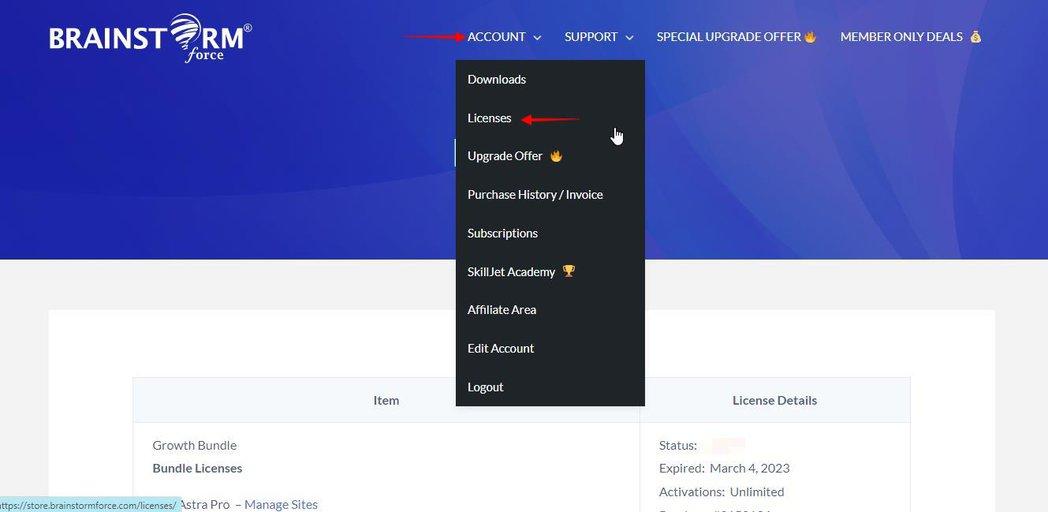Click the money bag icon beside Member Only Deals
Viewport: 1048px width, 512px height.
tap(976, 37)
